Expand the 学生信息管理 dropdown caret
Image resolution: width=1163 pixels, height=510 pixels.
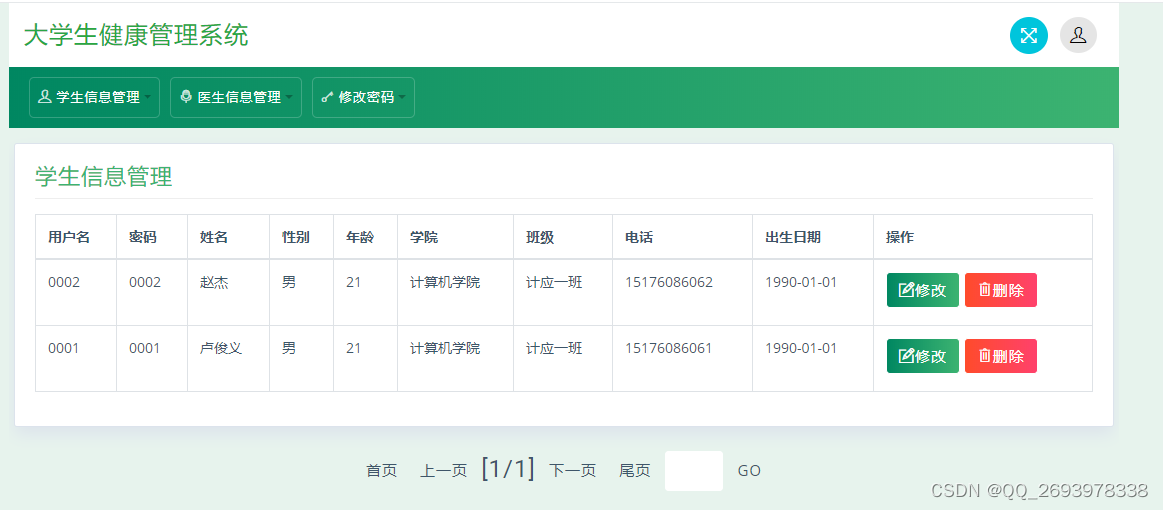148,98
